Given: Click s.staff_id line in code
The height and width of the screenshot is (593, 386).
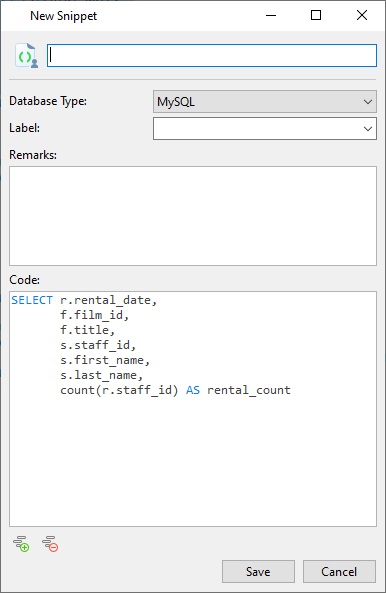Looking at the screenshot, I should (x=98, y=345).
